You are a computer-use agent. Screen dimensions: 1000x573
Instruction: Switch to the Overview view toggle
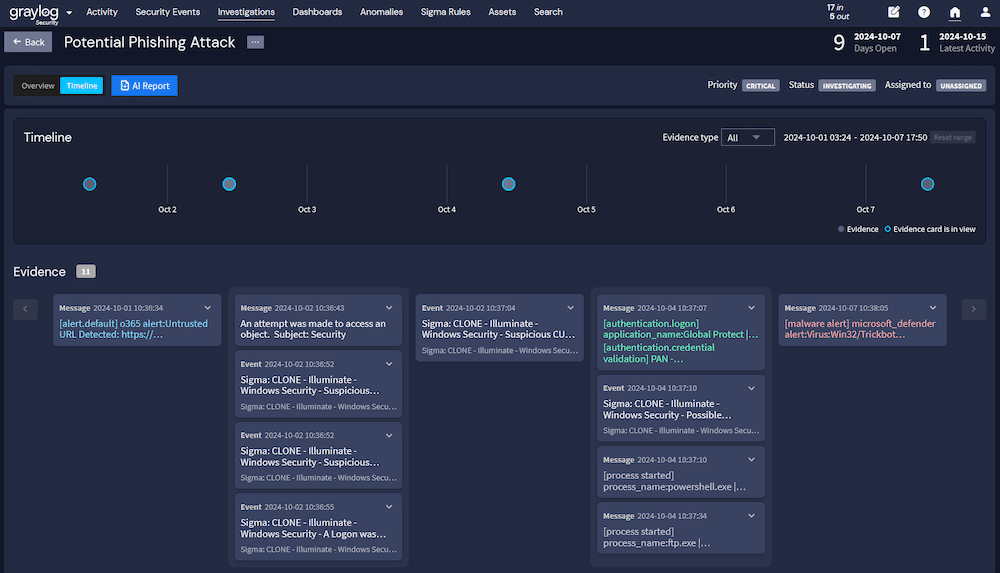38,86
